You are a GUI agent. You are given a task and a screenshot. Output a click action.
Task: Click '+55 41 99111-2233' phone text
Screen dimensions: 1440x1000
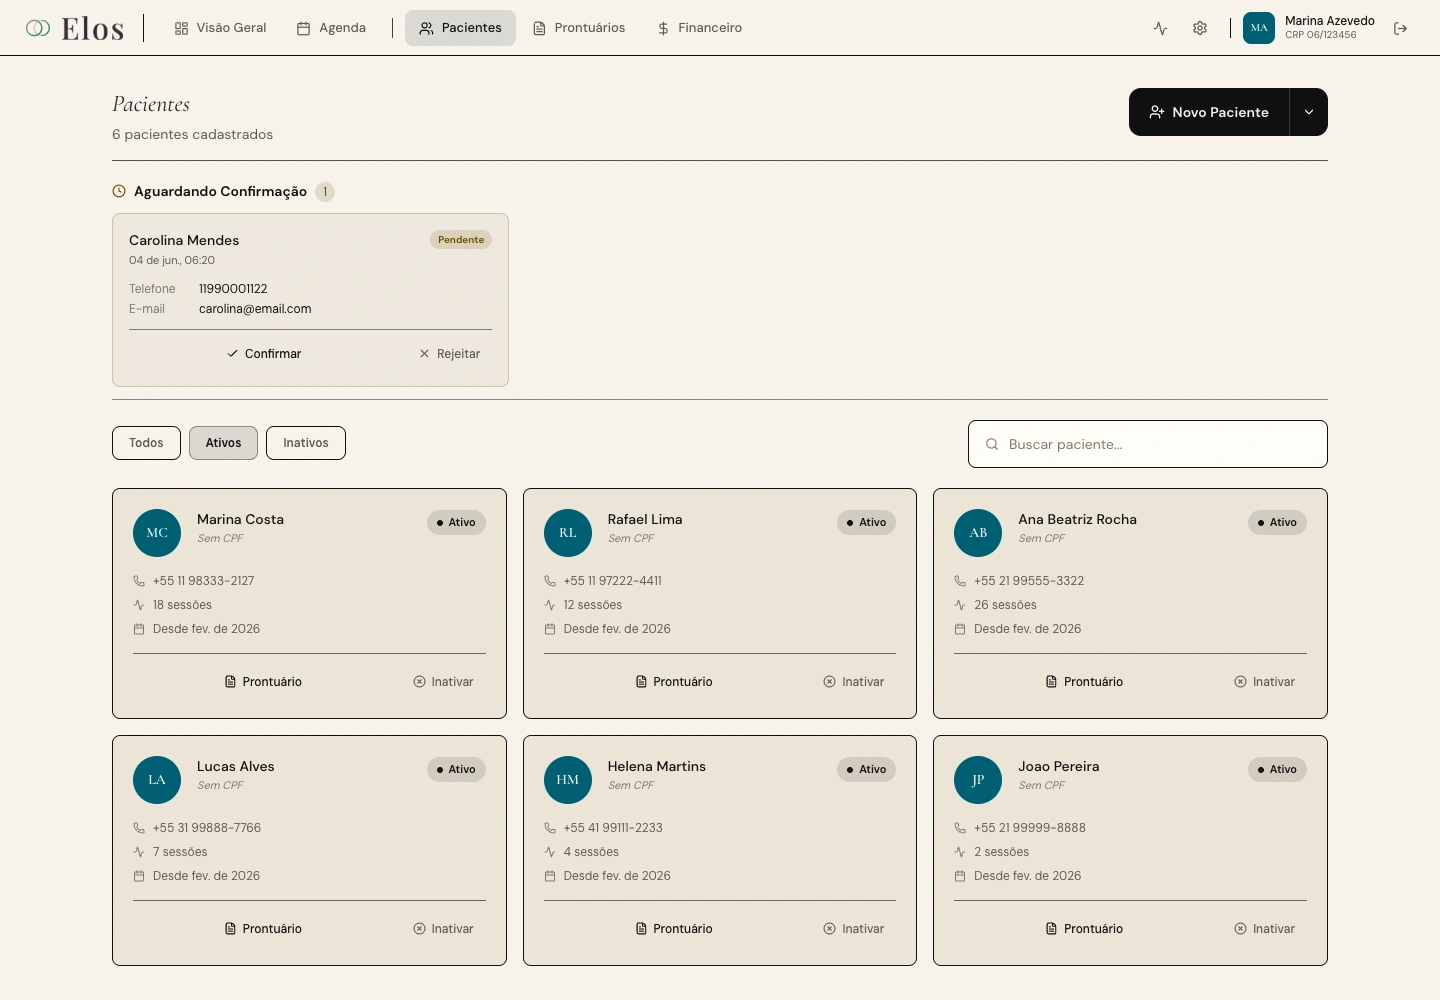pyautogui.click(x=613, y=828)
